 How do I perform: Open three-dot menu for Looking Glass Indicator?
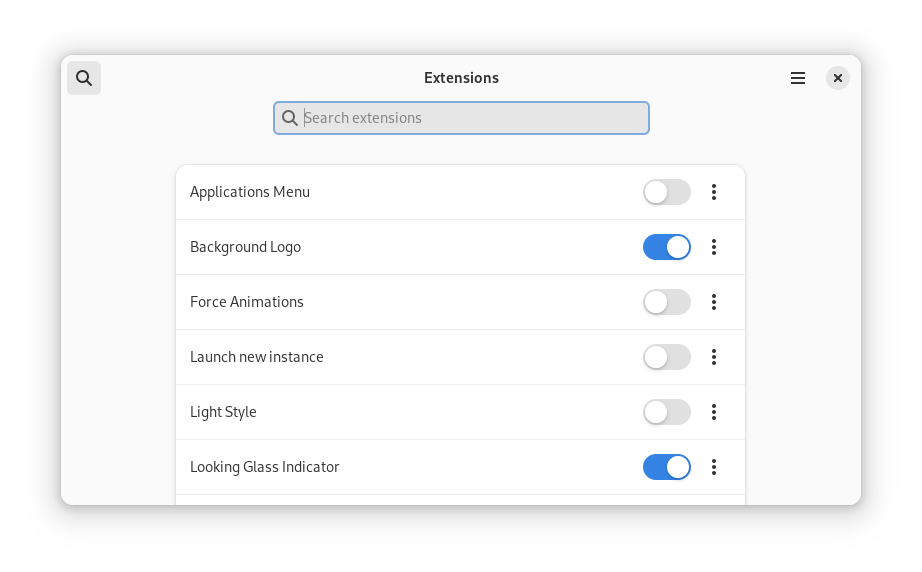tap(714, 467)
